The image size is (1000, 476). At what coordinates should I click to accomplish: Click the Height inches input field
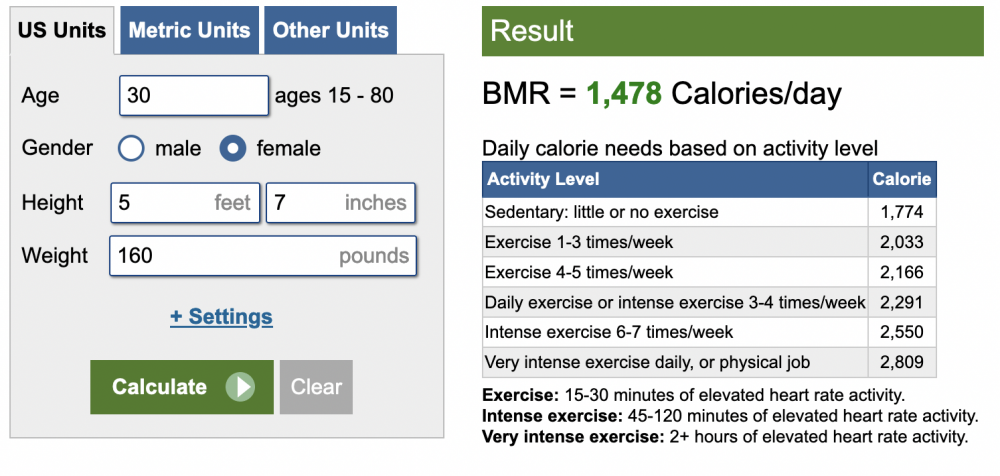[341, 203]
